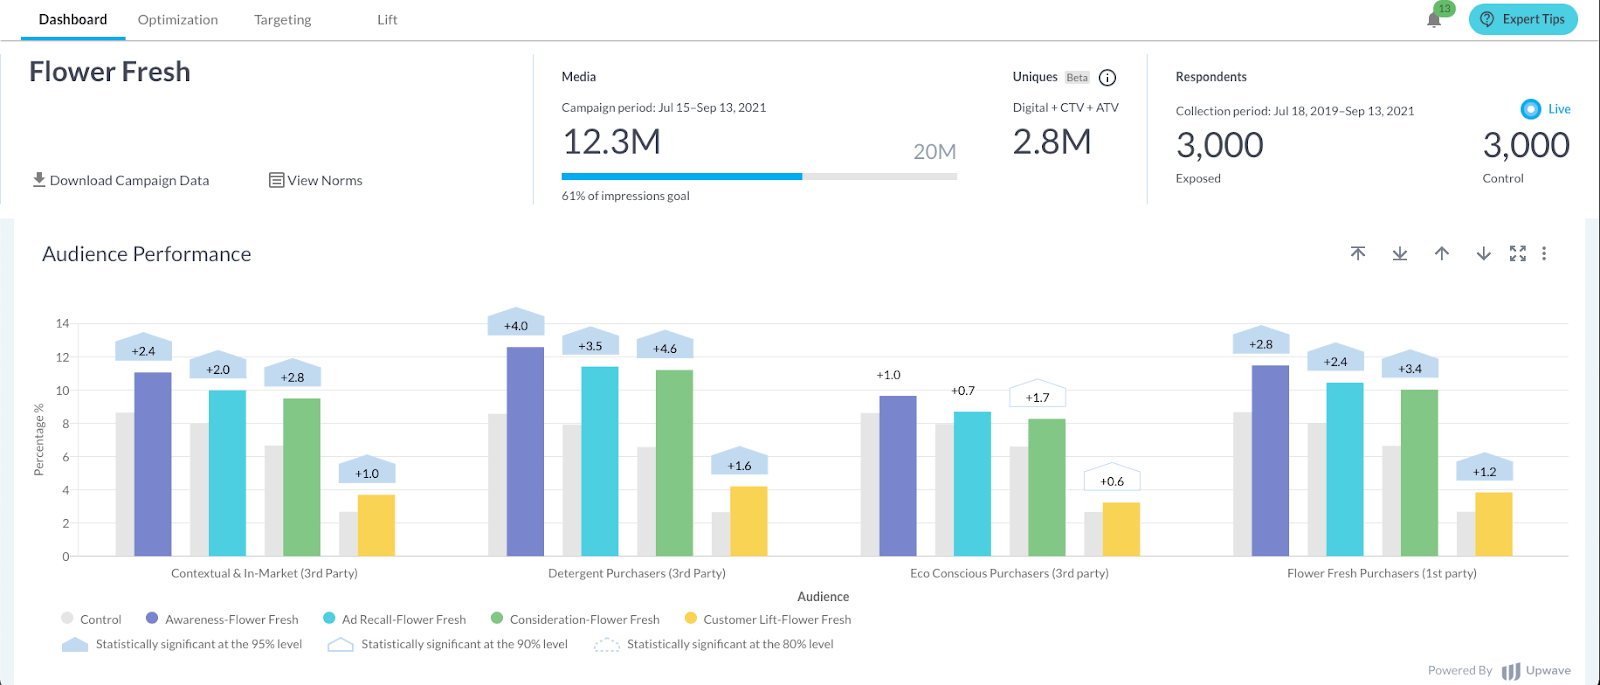Image resolution: width=1600 pixels, height=685 pixels.
Task: Click the Collection period dates text
Action: click(1295, 111)
